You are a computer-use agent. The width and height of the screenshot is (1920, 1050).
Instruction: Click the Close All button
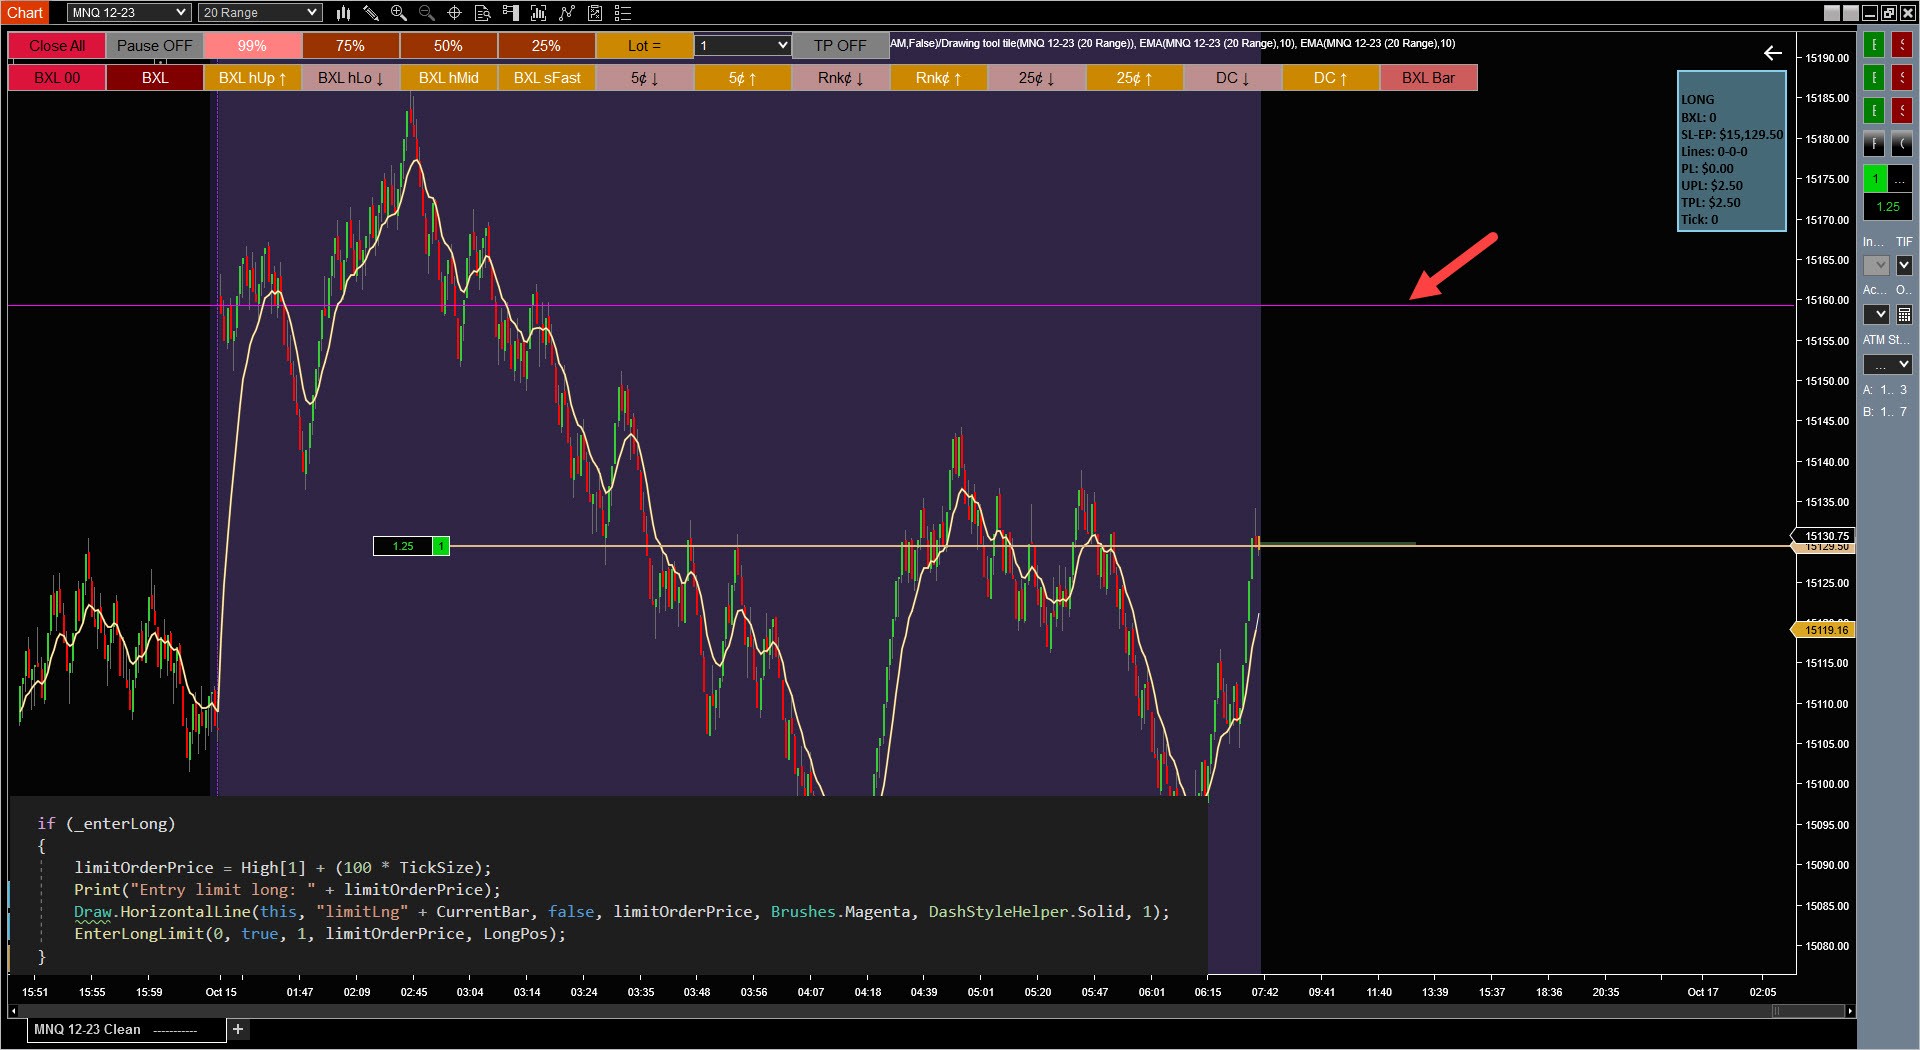coord(57,46)
